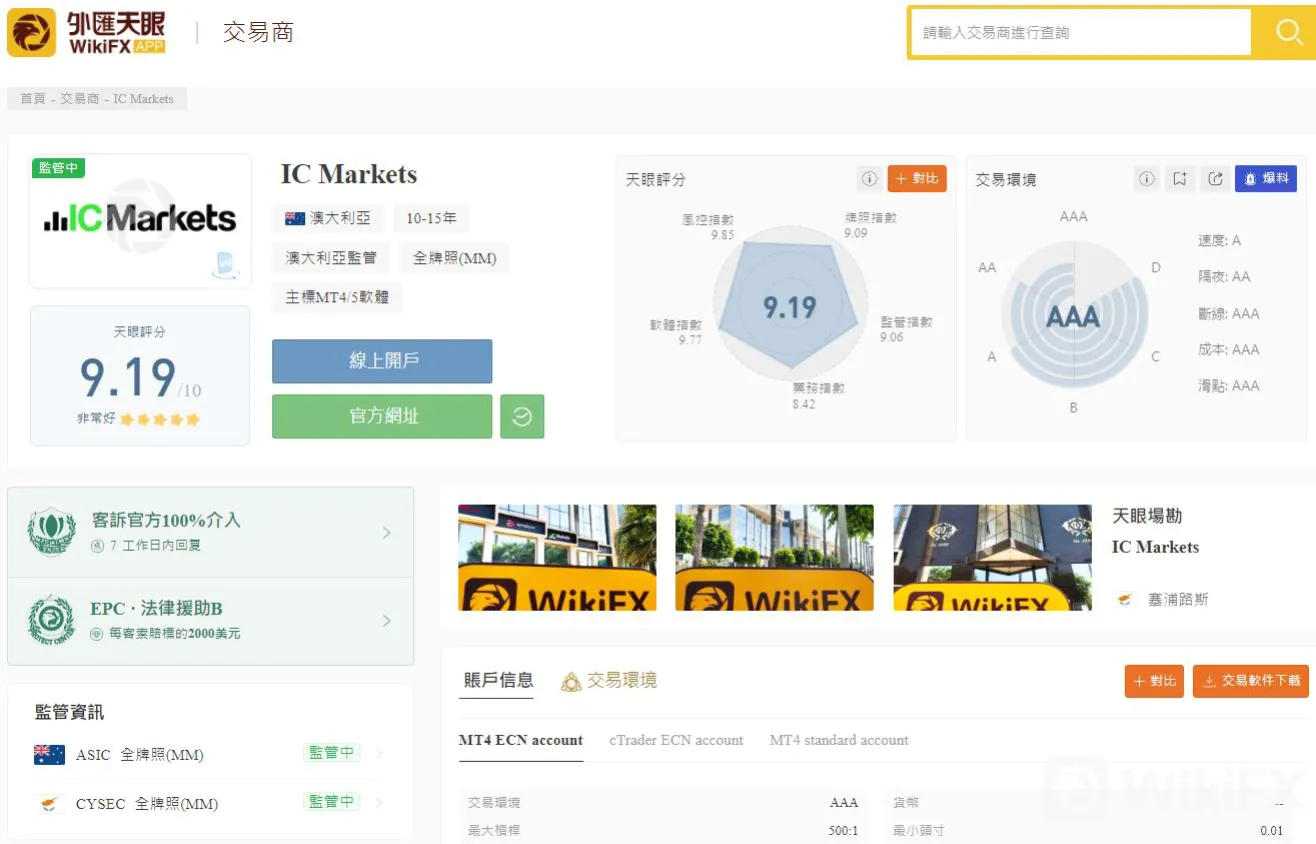Viewport: 1316px width, 844px height.
Task: Switch to the 賬戶信息 tab
Action: [x=499, y=681]
